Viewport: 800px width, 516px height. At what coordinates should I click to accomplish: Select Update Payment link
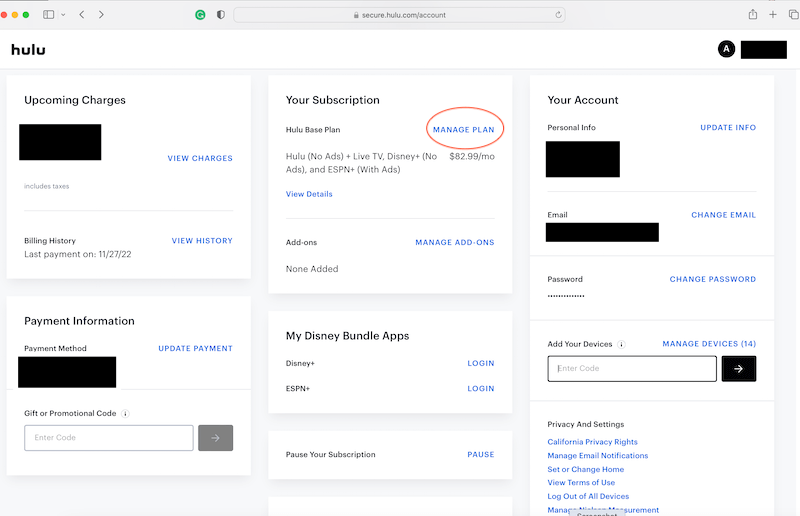coord(195,348)
